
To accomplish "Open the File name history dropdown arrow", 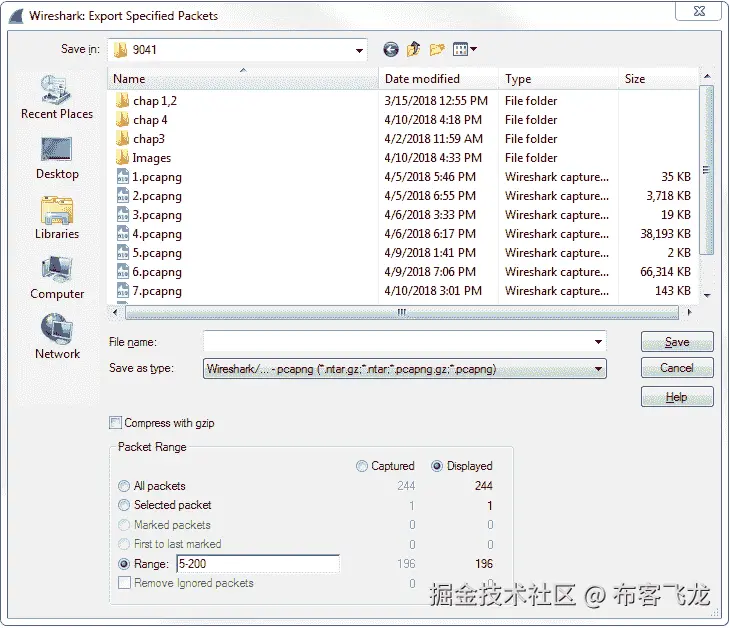I will (x=598, y=342).
